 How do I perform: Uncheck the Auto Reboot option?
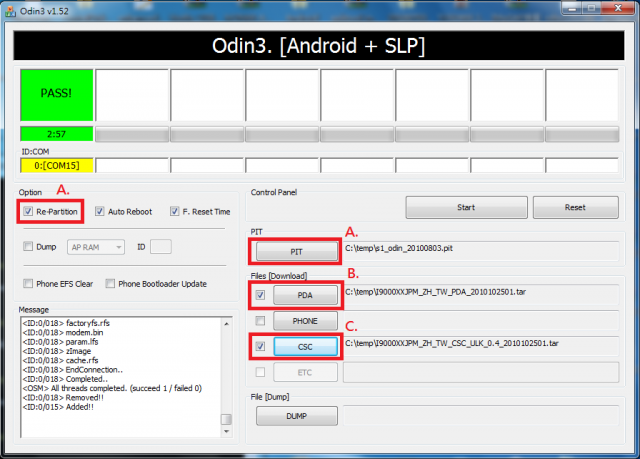(x=100, y=211)
